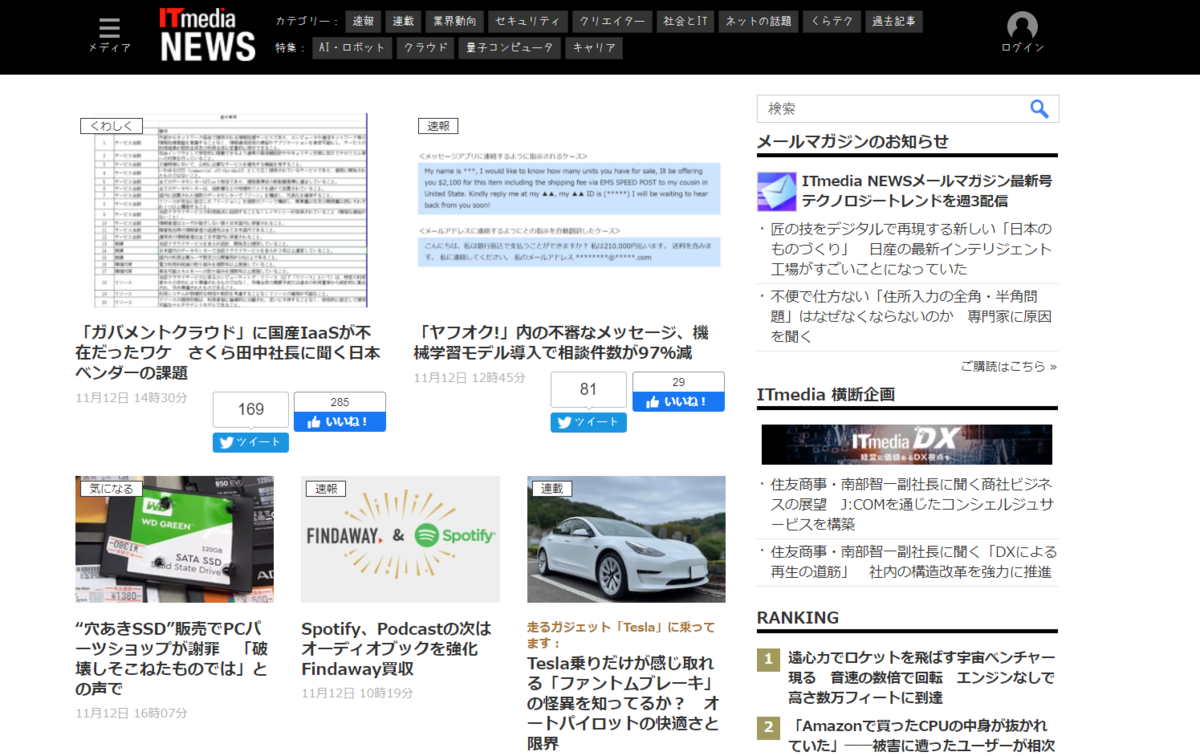Click the 気になる tag label
This screenshot has width=1200, height=756.
pyautogui.click(x=111, y=489)
